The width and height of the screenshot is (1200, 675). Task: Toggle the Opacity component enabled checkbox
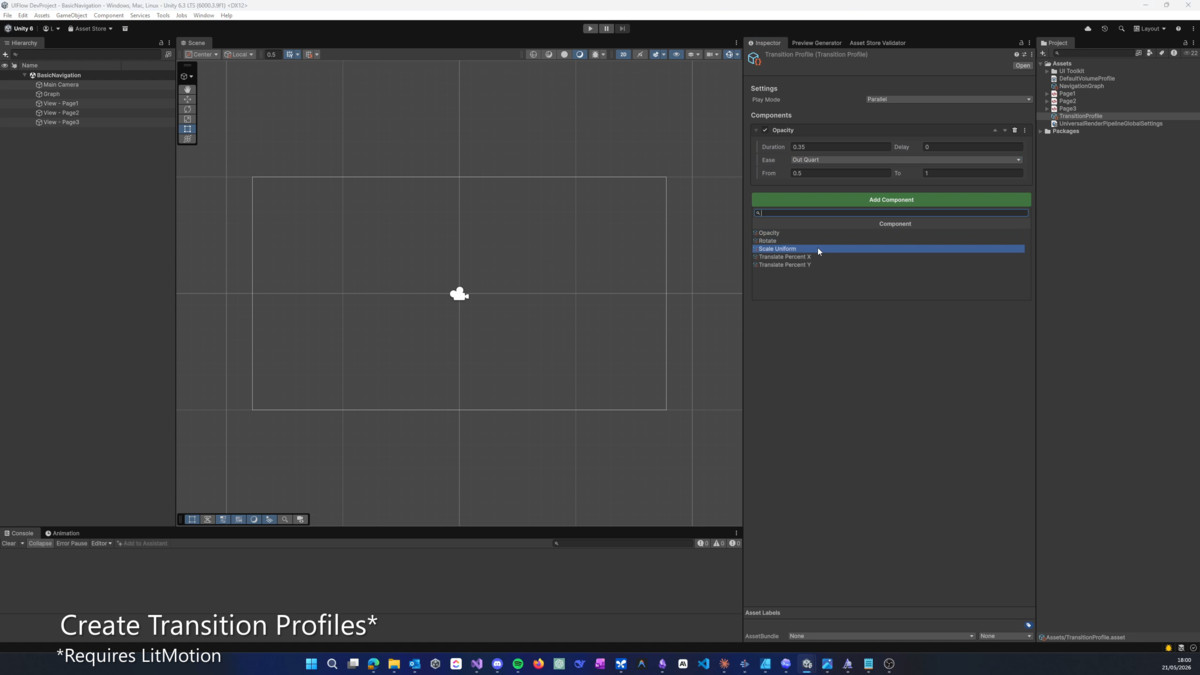(x=765, y=130)
